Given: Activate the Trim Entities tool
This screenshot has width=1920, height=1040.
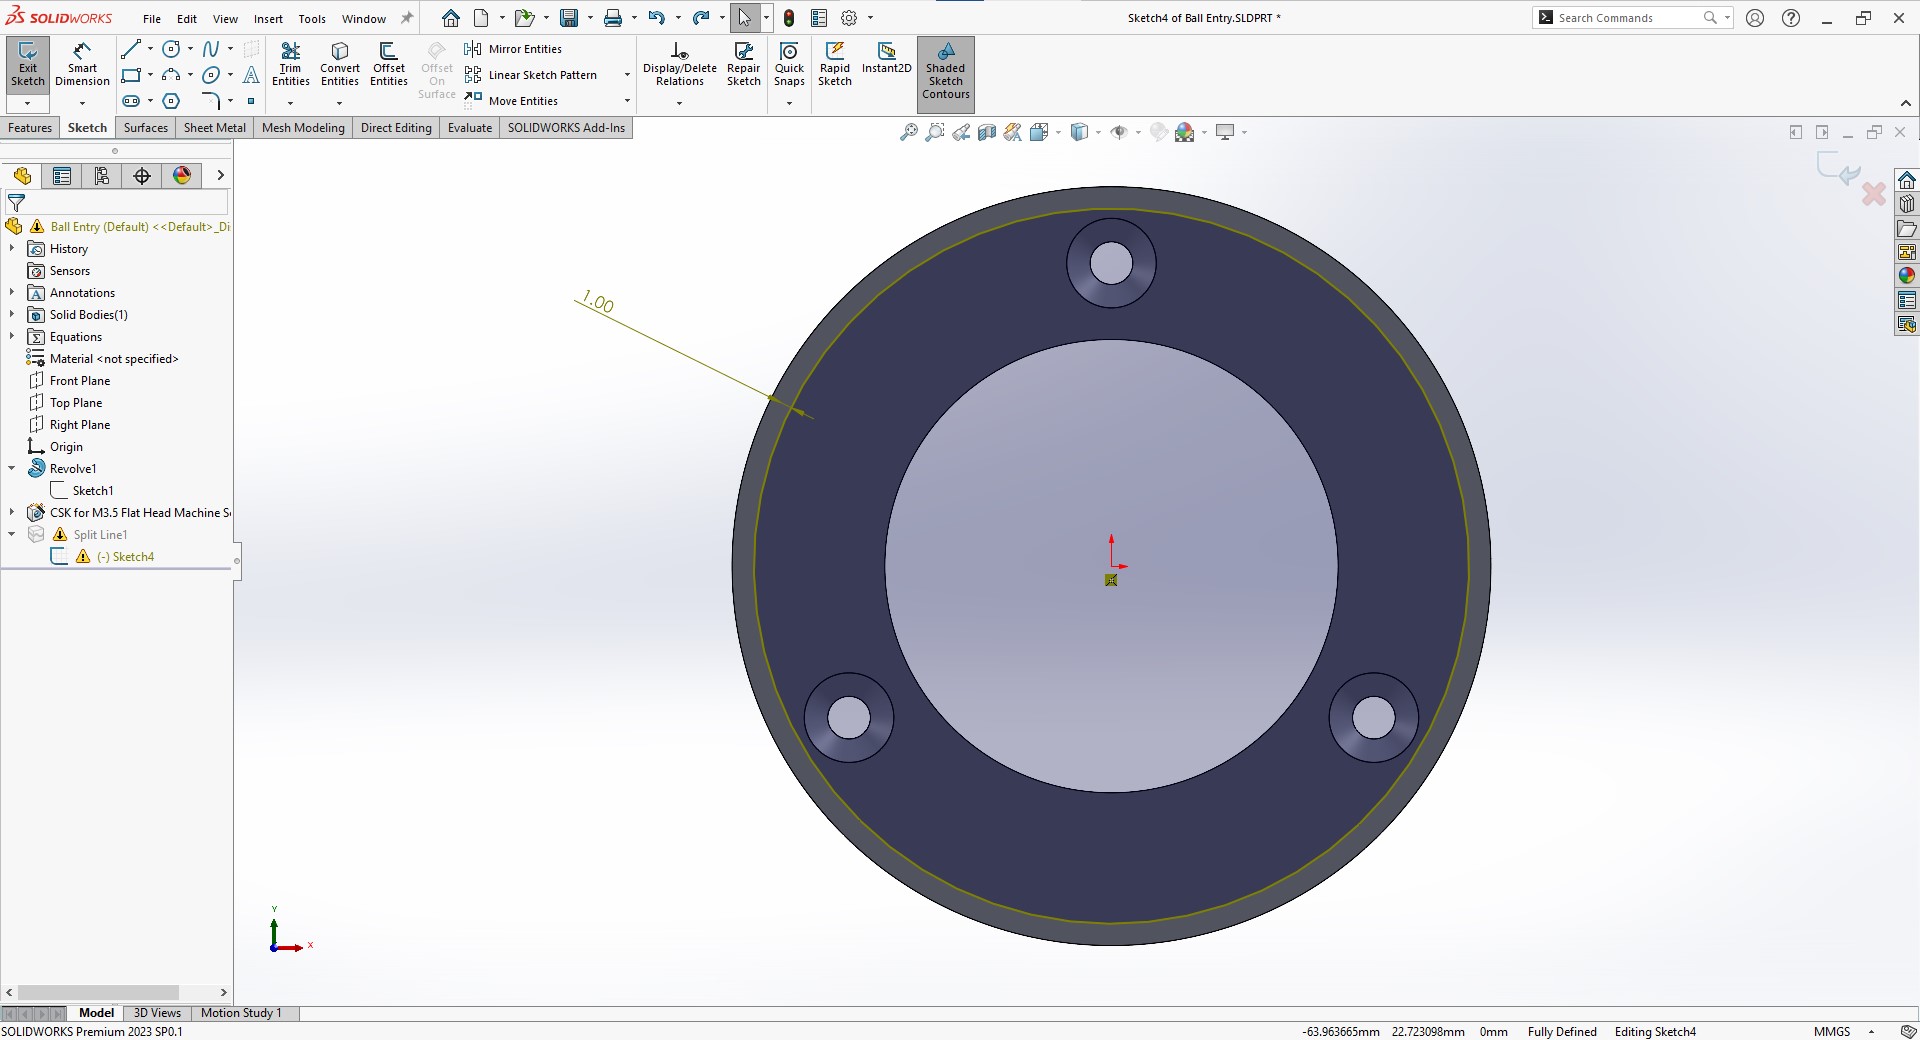Looking at the screenshot, I should click(291, 62).
